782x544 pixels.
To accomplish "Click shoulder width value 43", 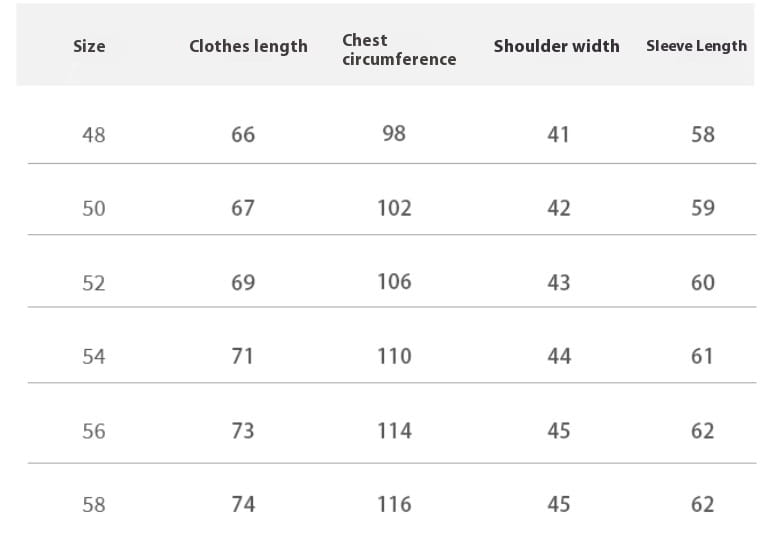I will click(559, 283).
